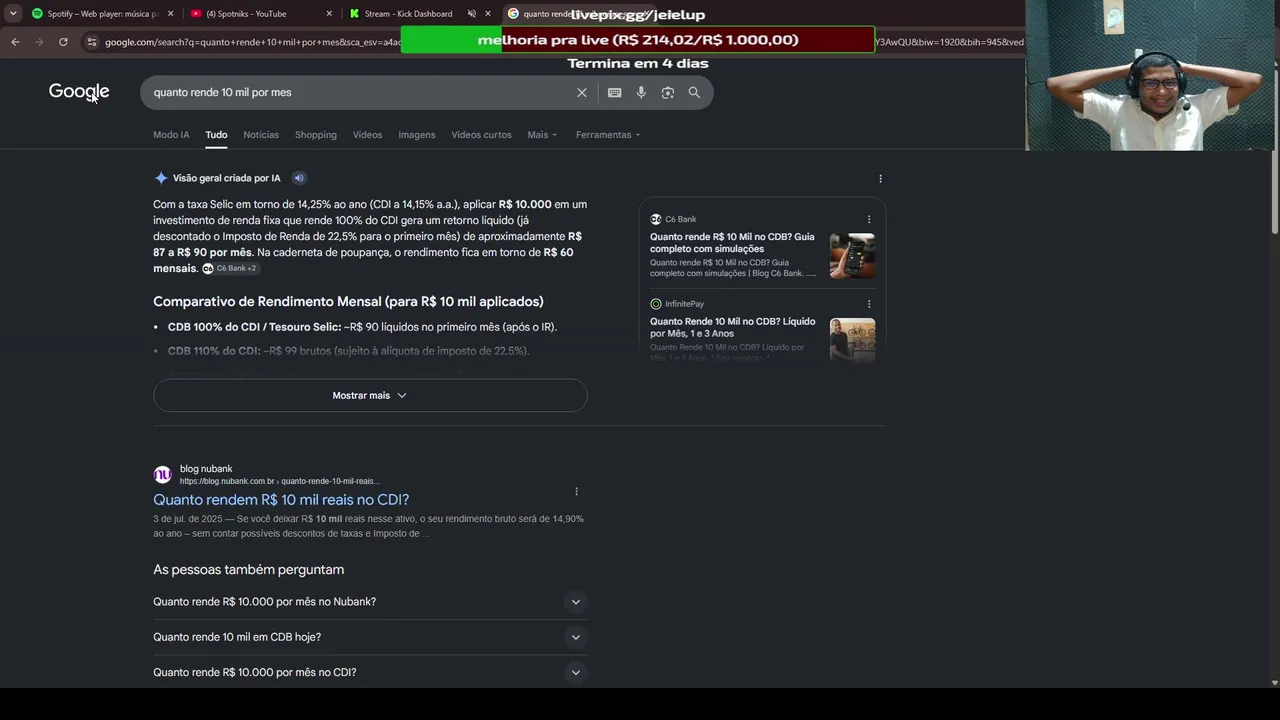Click the 'CDB 100% do CDI / Tesouro Selic' bullet

point(362,327)
